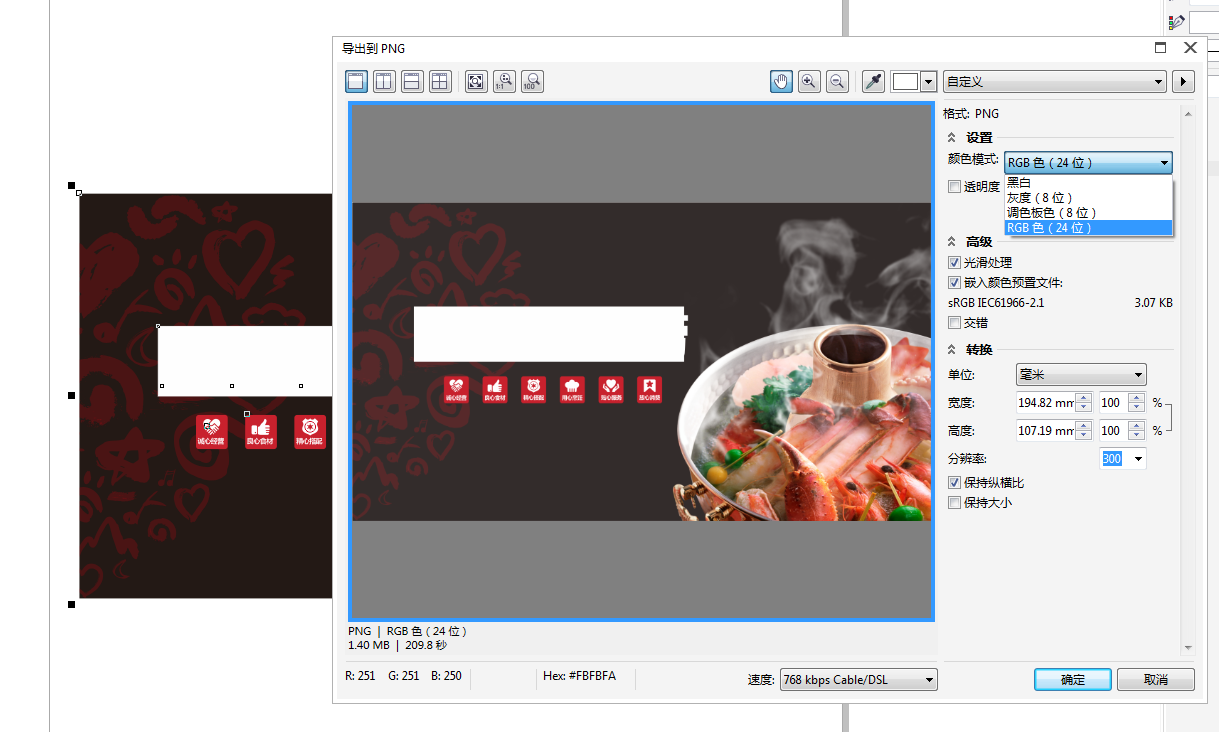1219x732 pixels.
Task: Switch to two vertical previews layout
Action: 384,82
